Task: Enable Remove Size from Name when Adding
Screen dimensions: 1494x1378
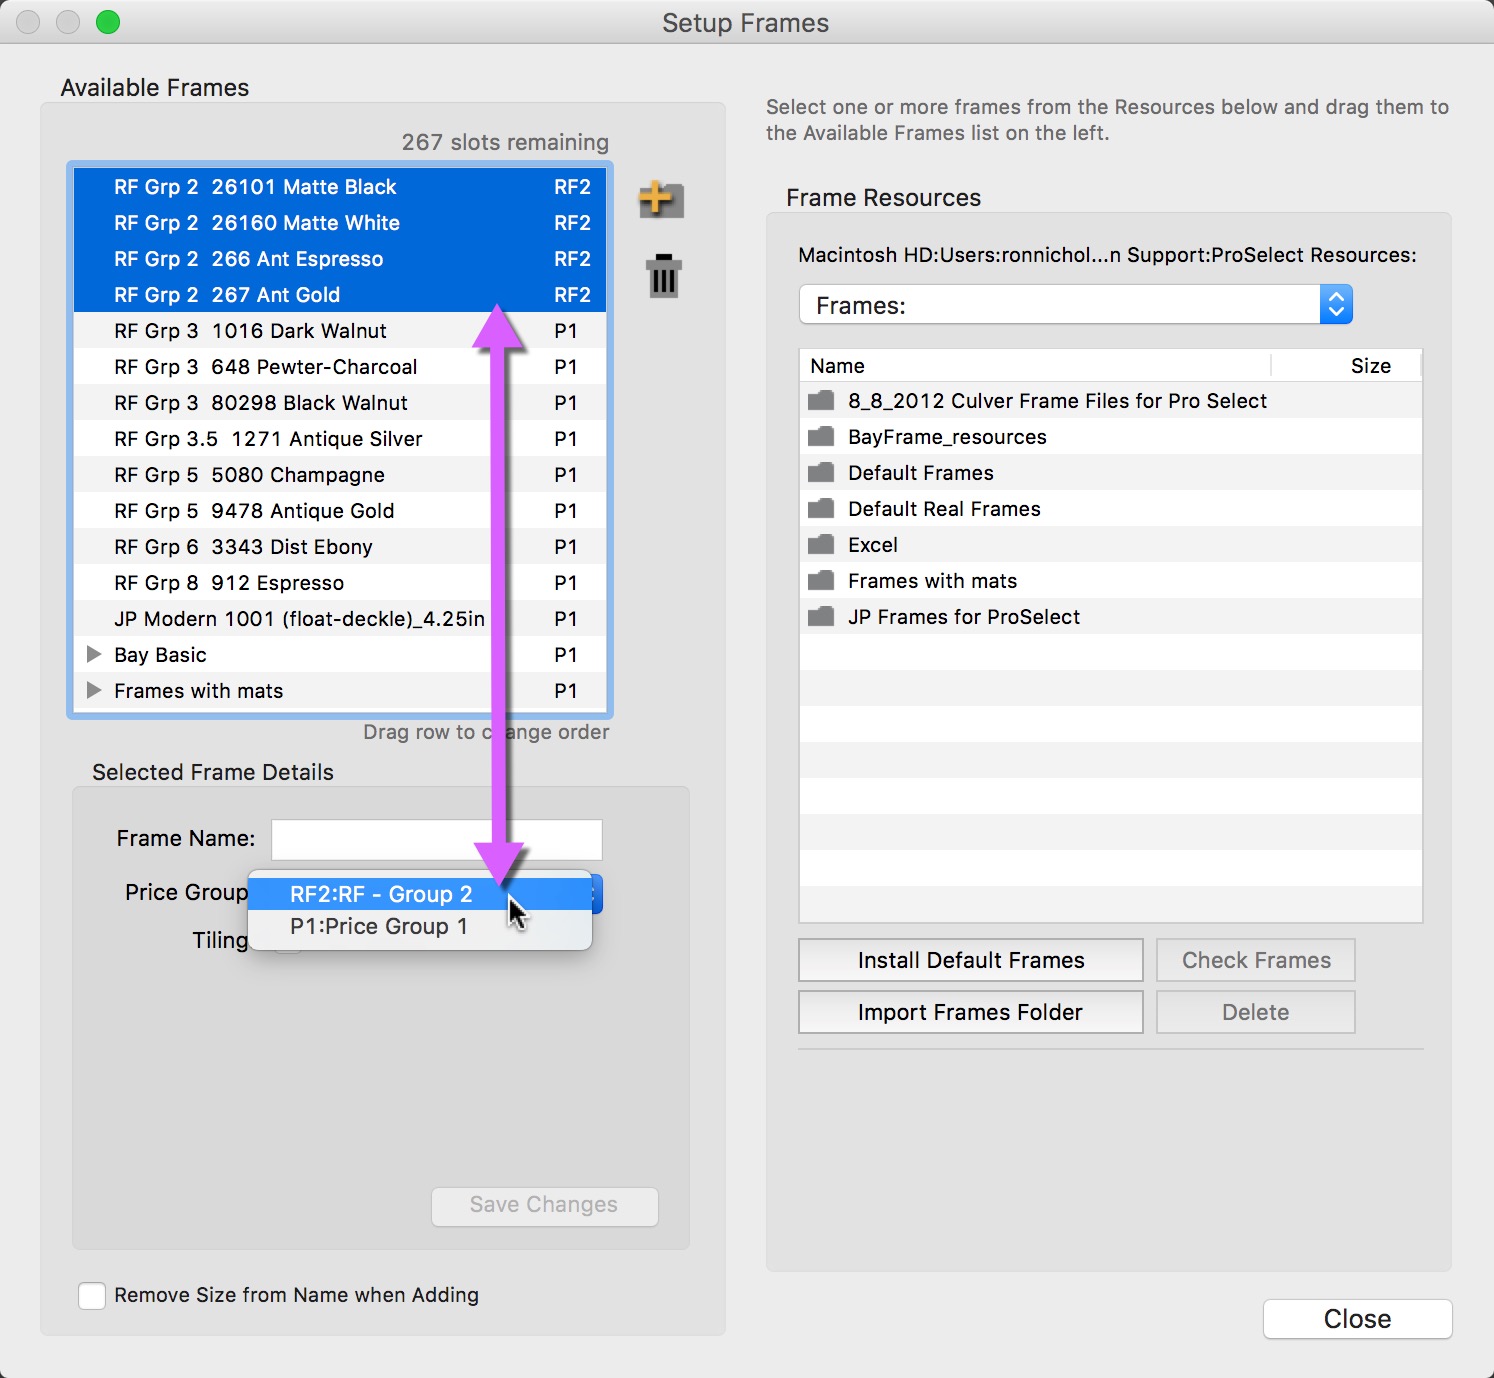Action: (92, 1296)
